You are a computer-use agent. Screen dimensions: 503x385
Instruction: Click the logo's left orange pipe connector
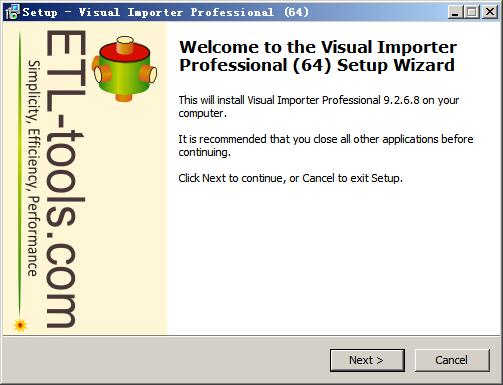(x=101, y=74)
